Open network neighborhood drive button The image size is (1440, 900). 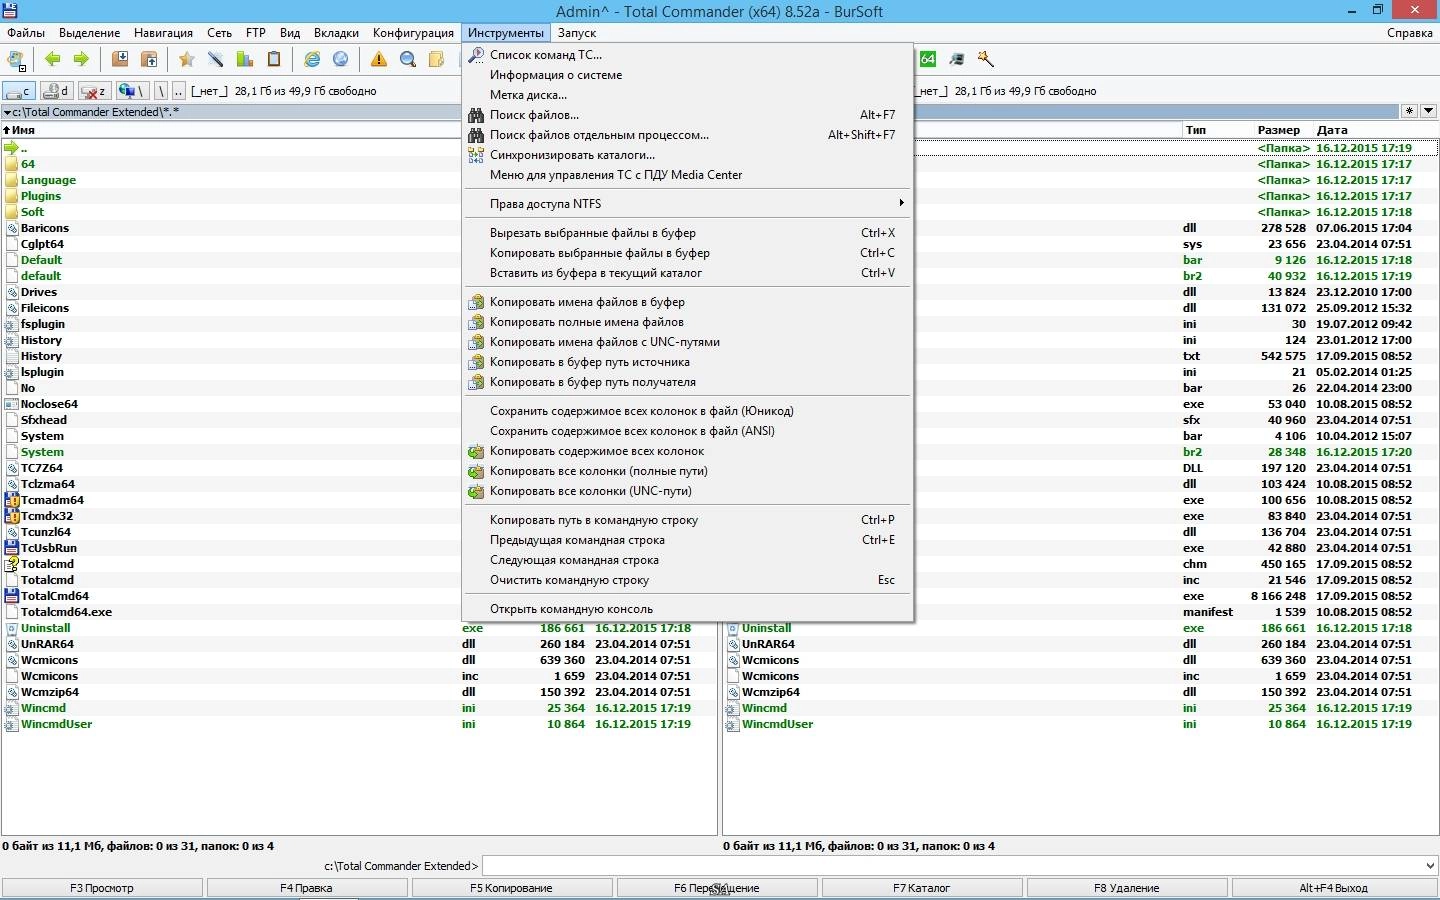[131, 91]
